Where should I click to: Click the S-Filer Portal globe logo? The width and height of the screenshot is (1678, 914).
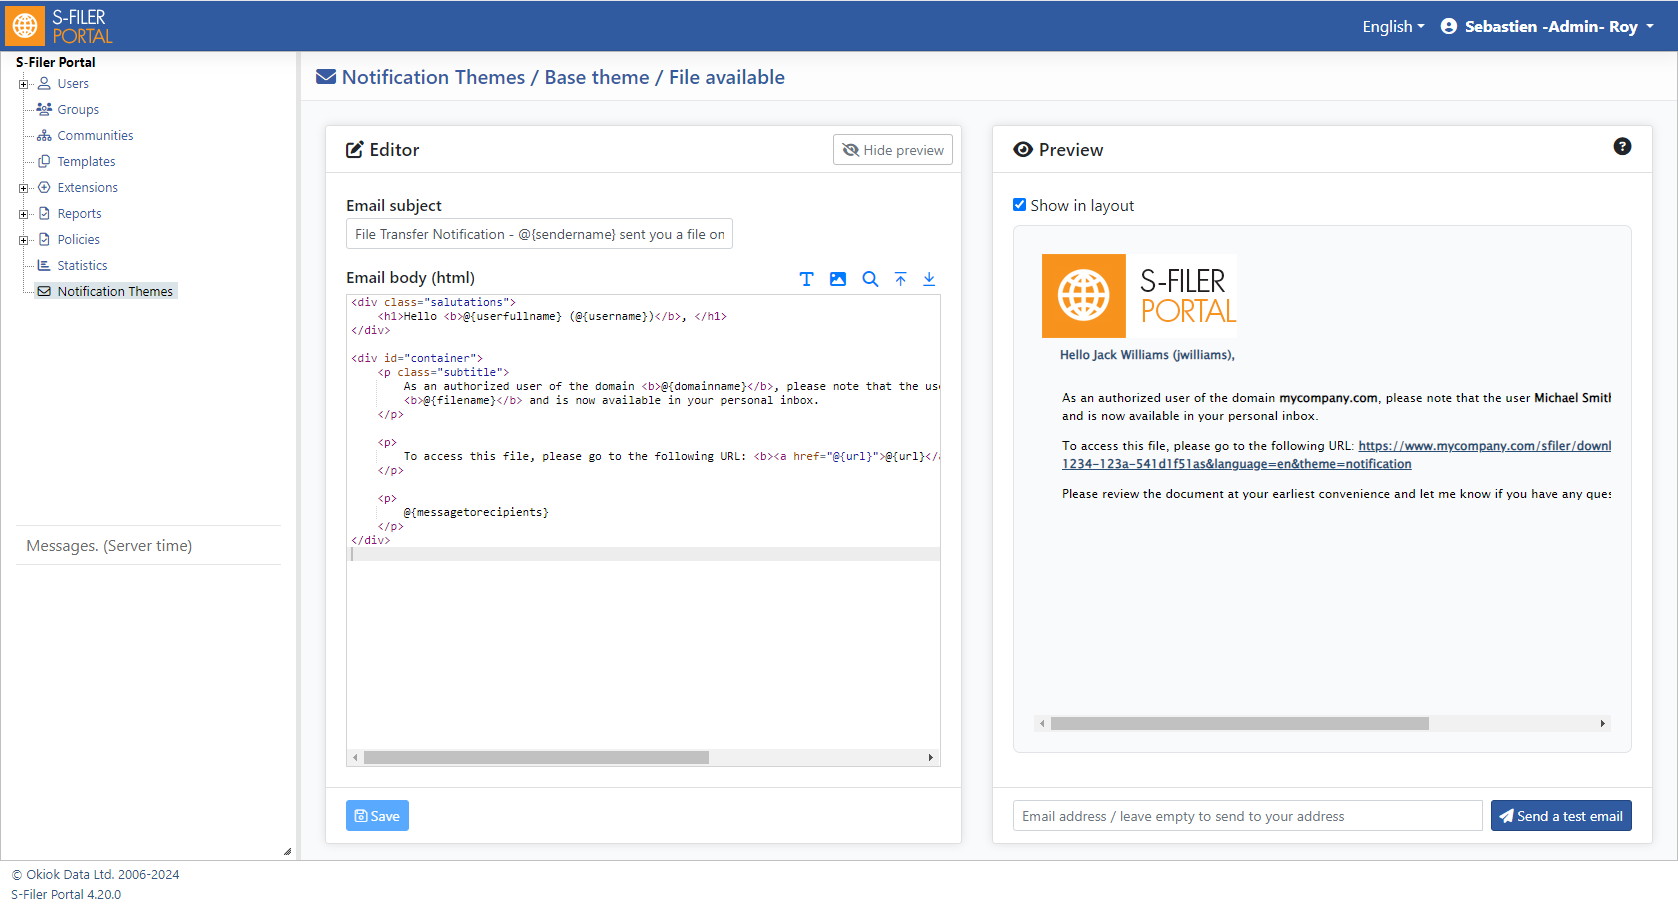point(25,26)
